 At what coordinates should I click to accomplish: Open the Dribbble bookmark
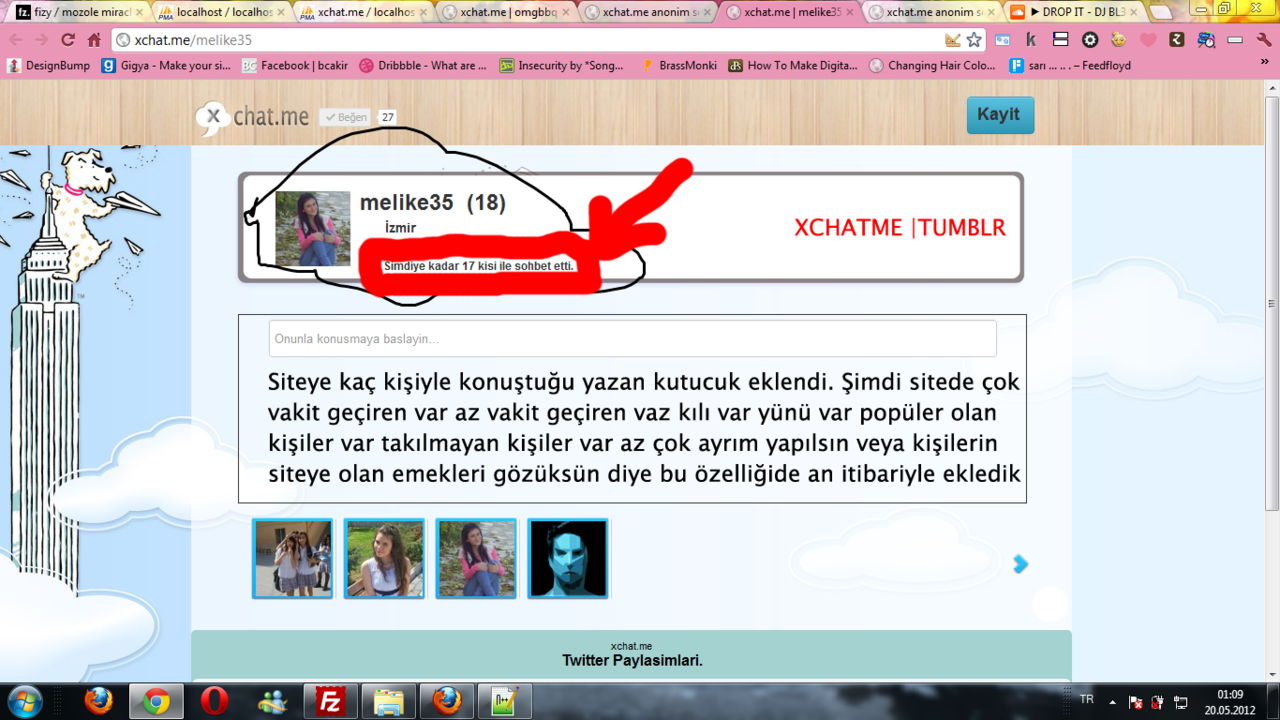tap(424, 65)
